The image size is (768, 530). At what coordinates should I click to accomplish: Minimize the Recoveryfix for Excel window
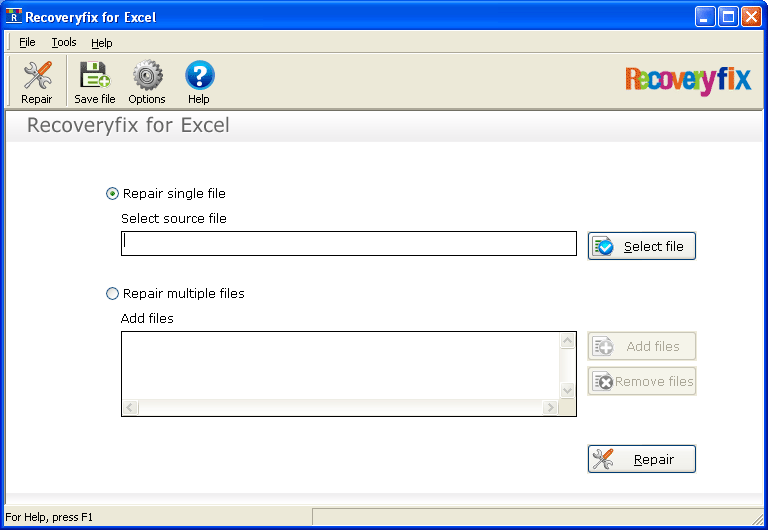pos(705,17)
